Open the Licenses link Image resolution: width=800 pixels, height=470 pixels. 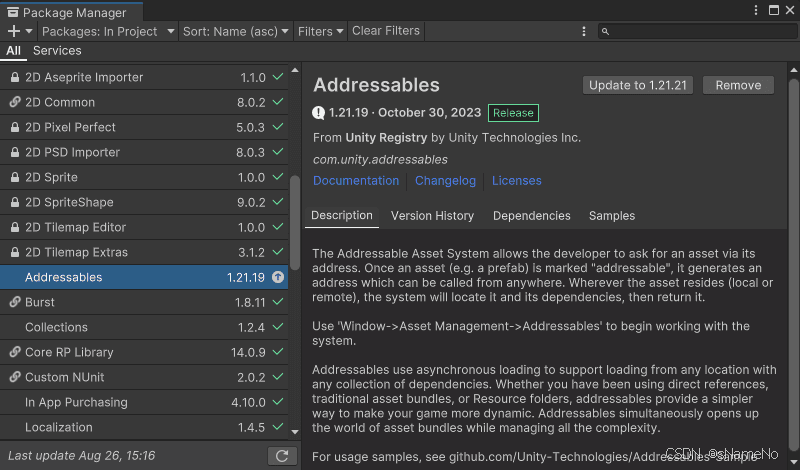pos(516,181)
